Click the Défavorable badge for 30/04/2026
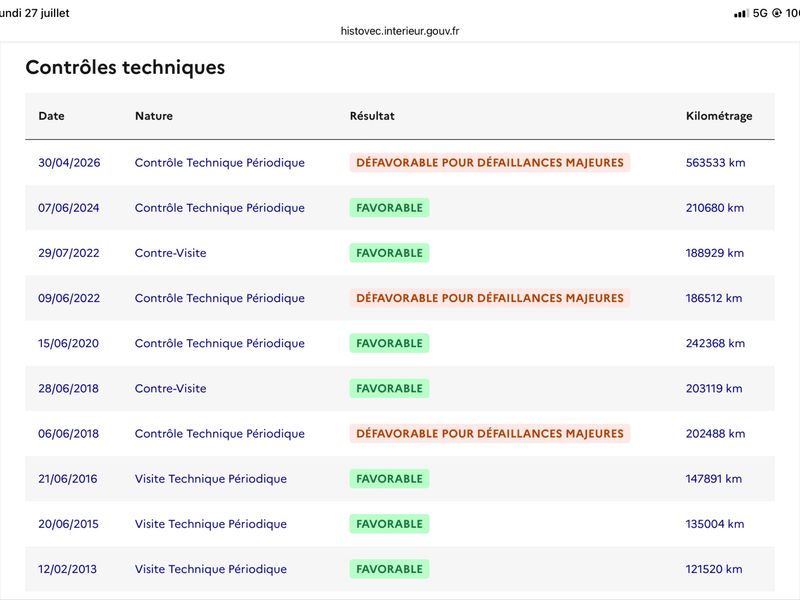 (x=490, y=163)
